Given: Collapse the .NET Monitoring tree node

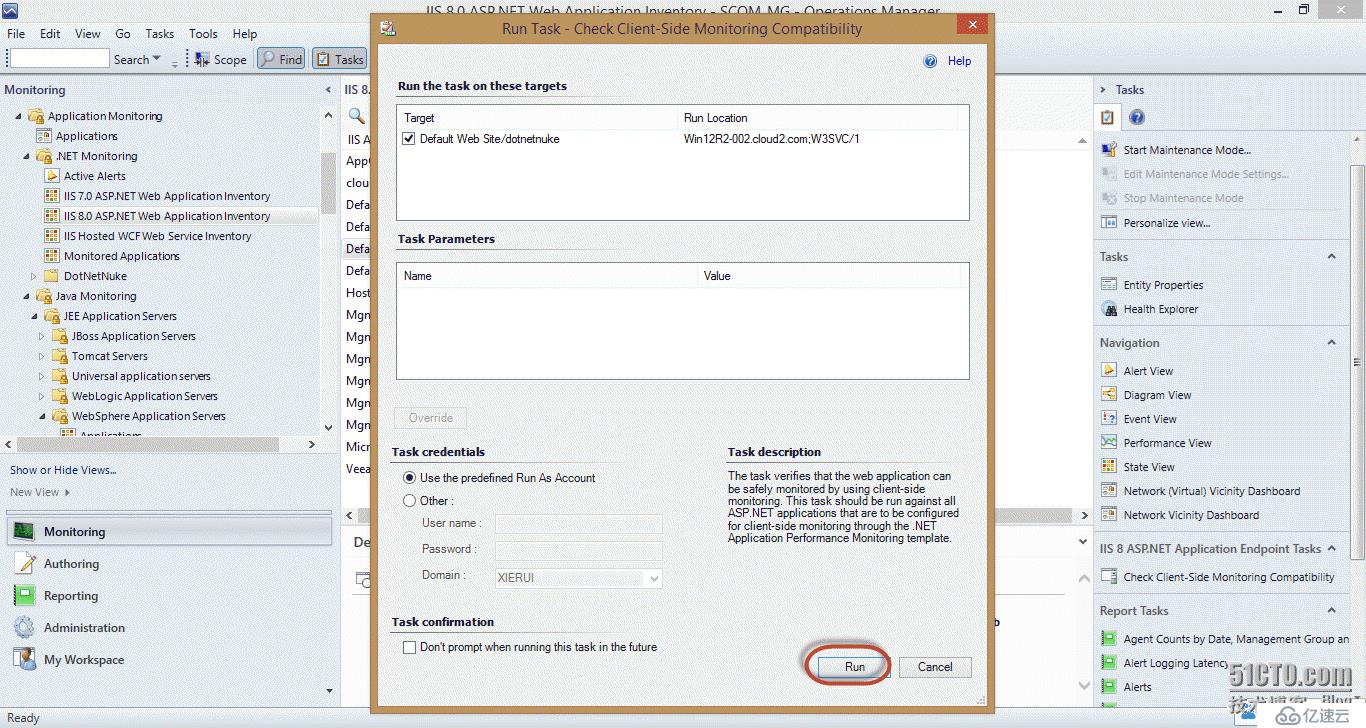Looking at the screenshot, I should pos(27,156).
